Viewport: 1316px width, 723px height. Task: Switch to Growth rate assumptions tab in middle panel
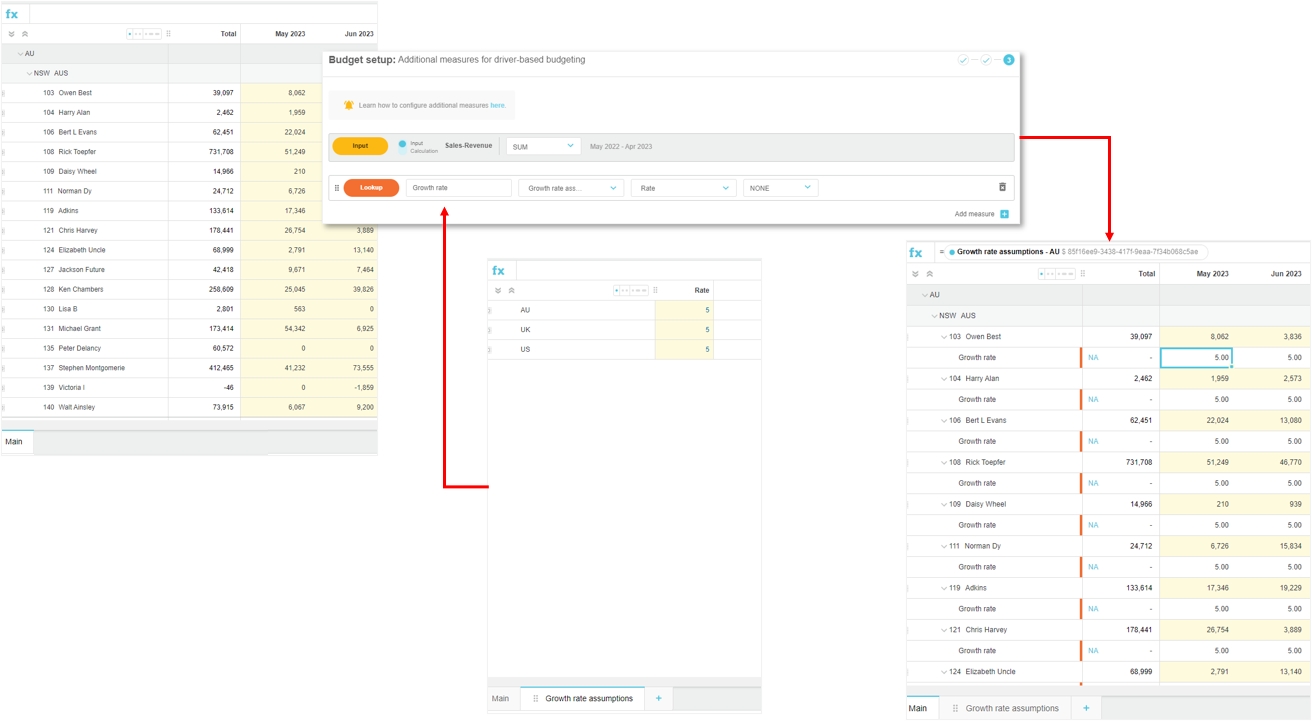[x=588, y=698]
